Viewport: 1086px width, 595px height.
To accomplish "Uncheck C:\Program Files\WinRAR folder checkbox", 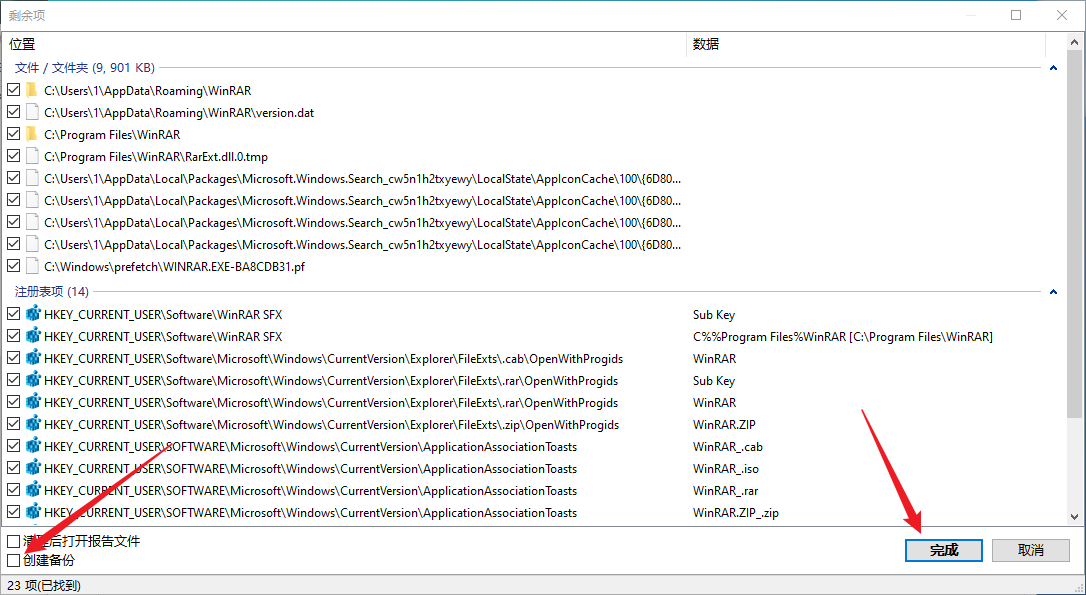I will [x=13, y=134].
